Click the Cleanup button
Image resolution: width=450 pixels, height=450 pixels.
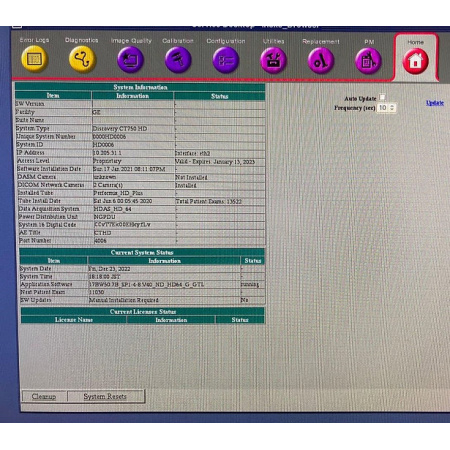click(44, 396)
